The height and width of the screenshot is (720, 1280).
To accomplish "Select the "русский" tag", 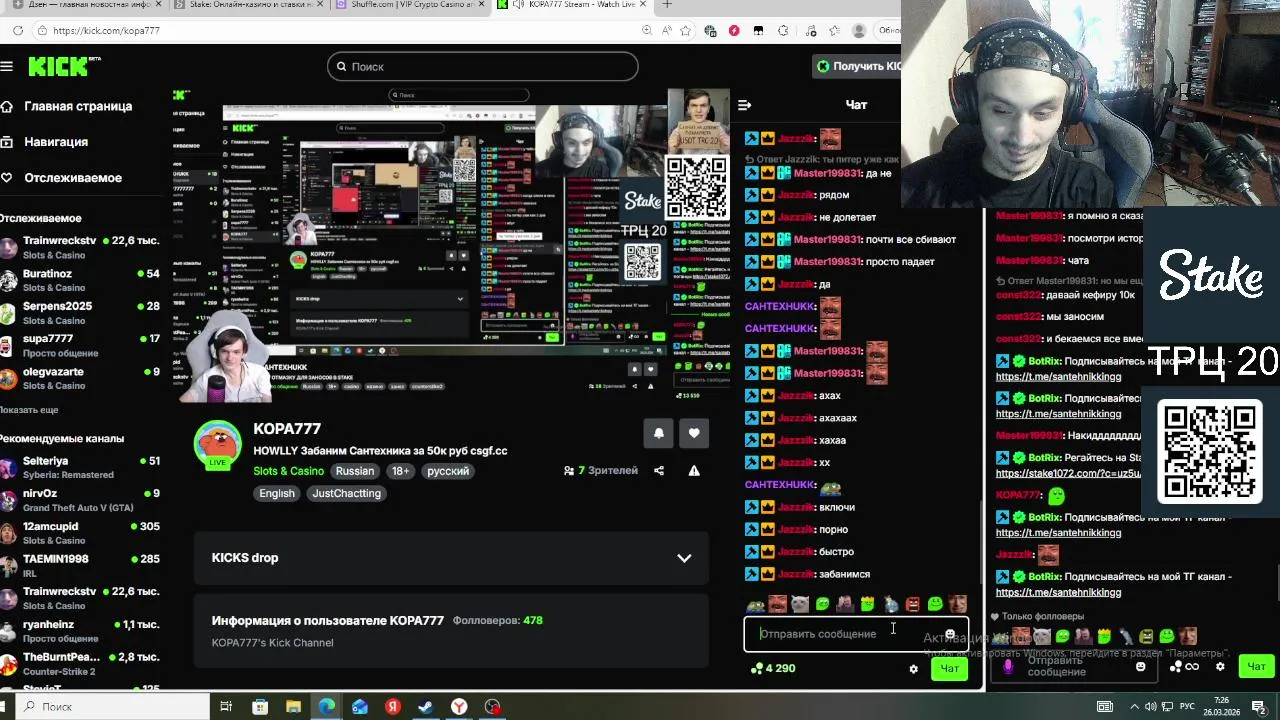I will point(448,471).
